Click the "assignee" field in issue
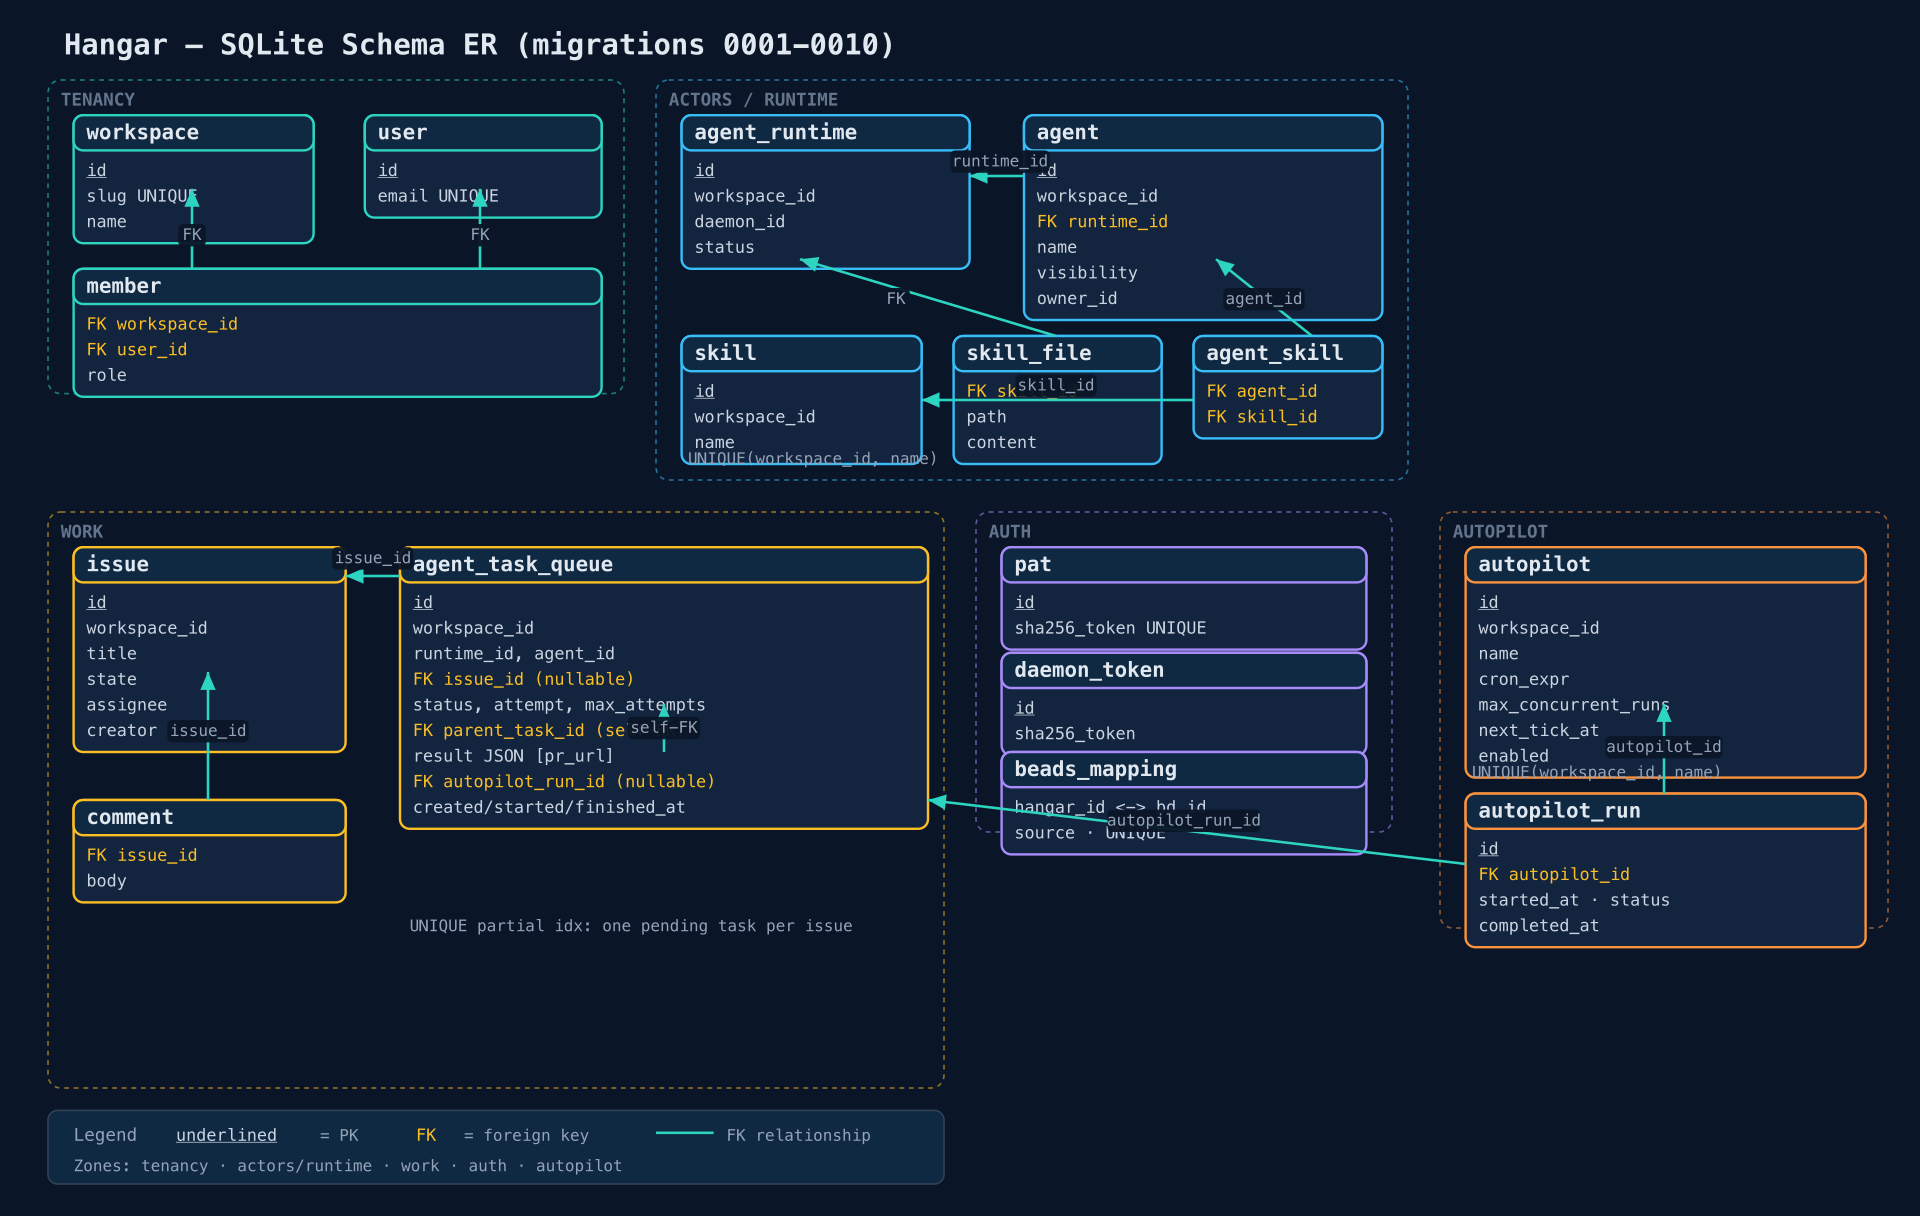The height and width of the screenshot is (1216, 1920). pyautogui.click(x=127, y=705)
